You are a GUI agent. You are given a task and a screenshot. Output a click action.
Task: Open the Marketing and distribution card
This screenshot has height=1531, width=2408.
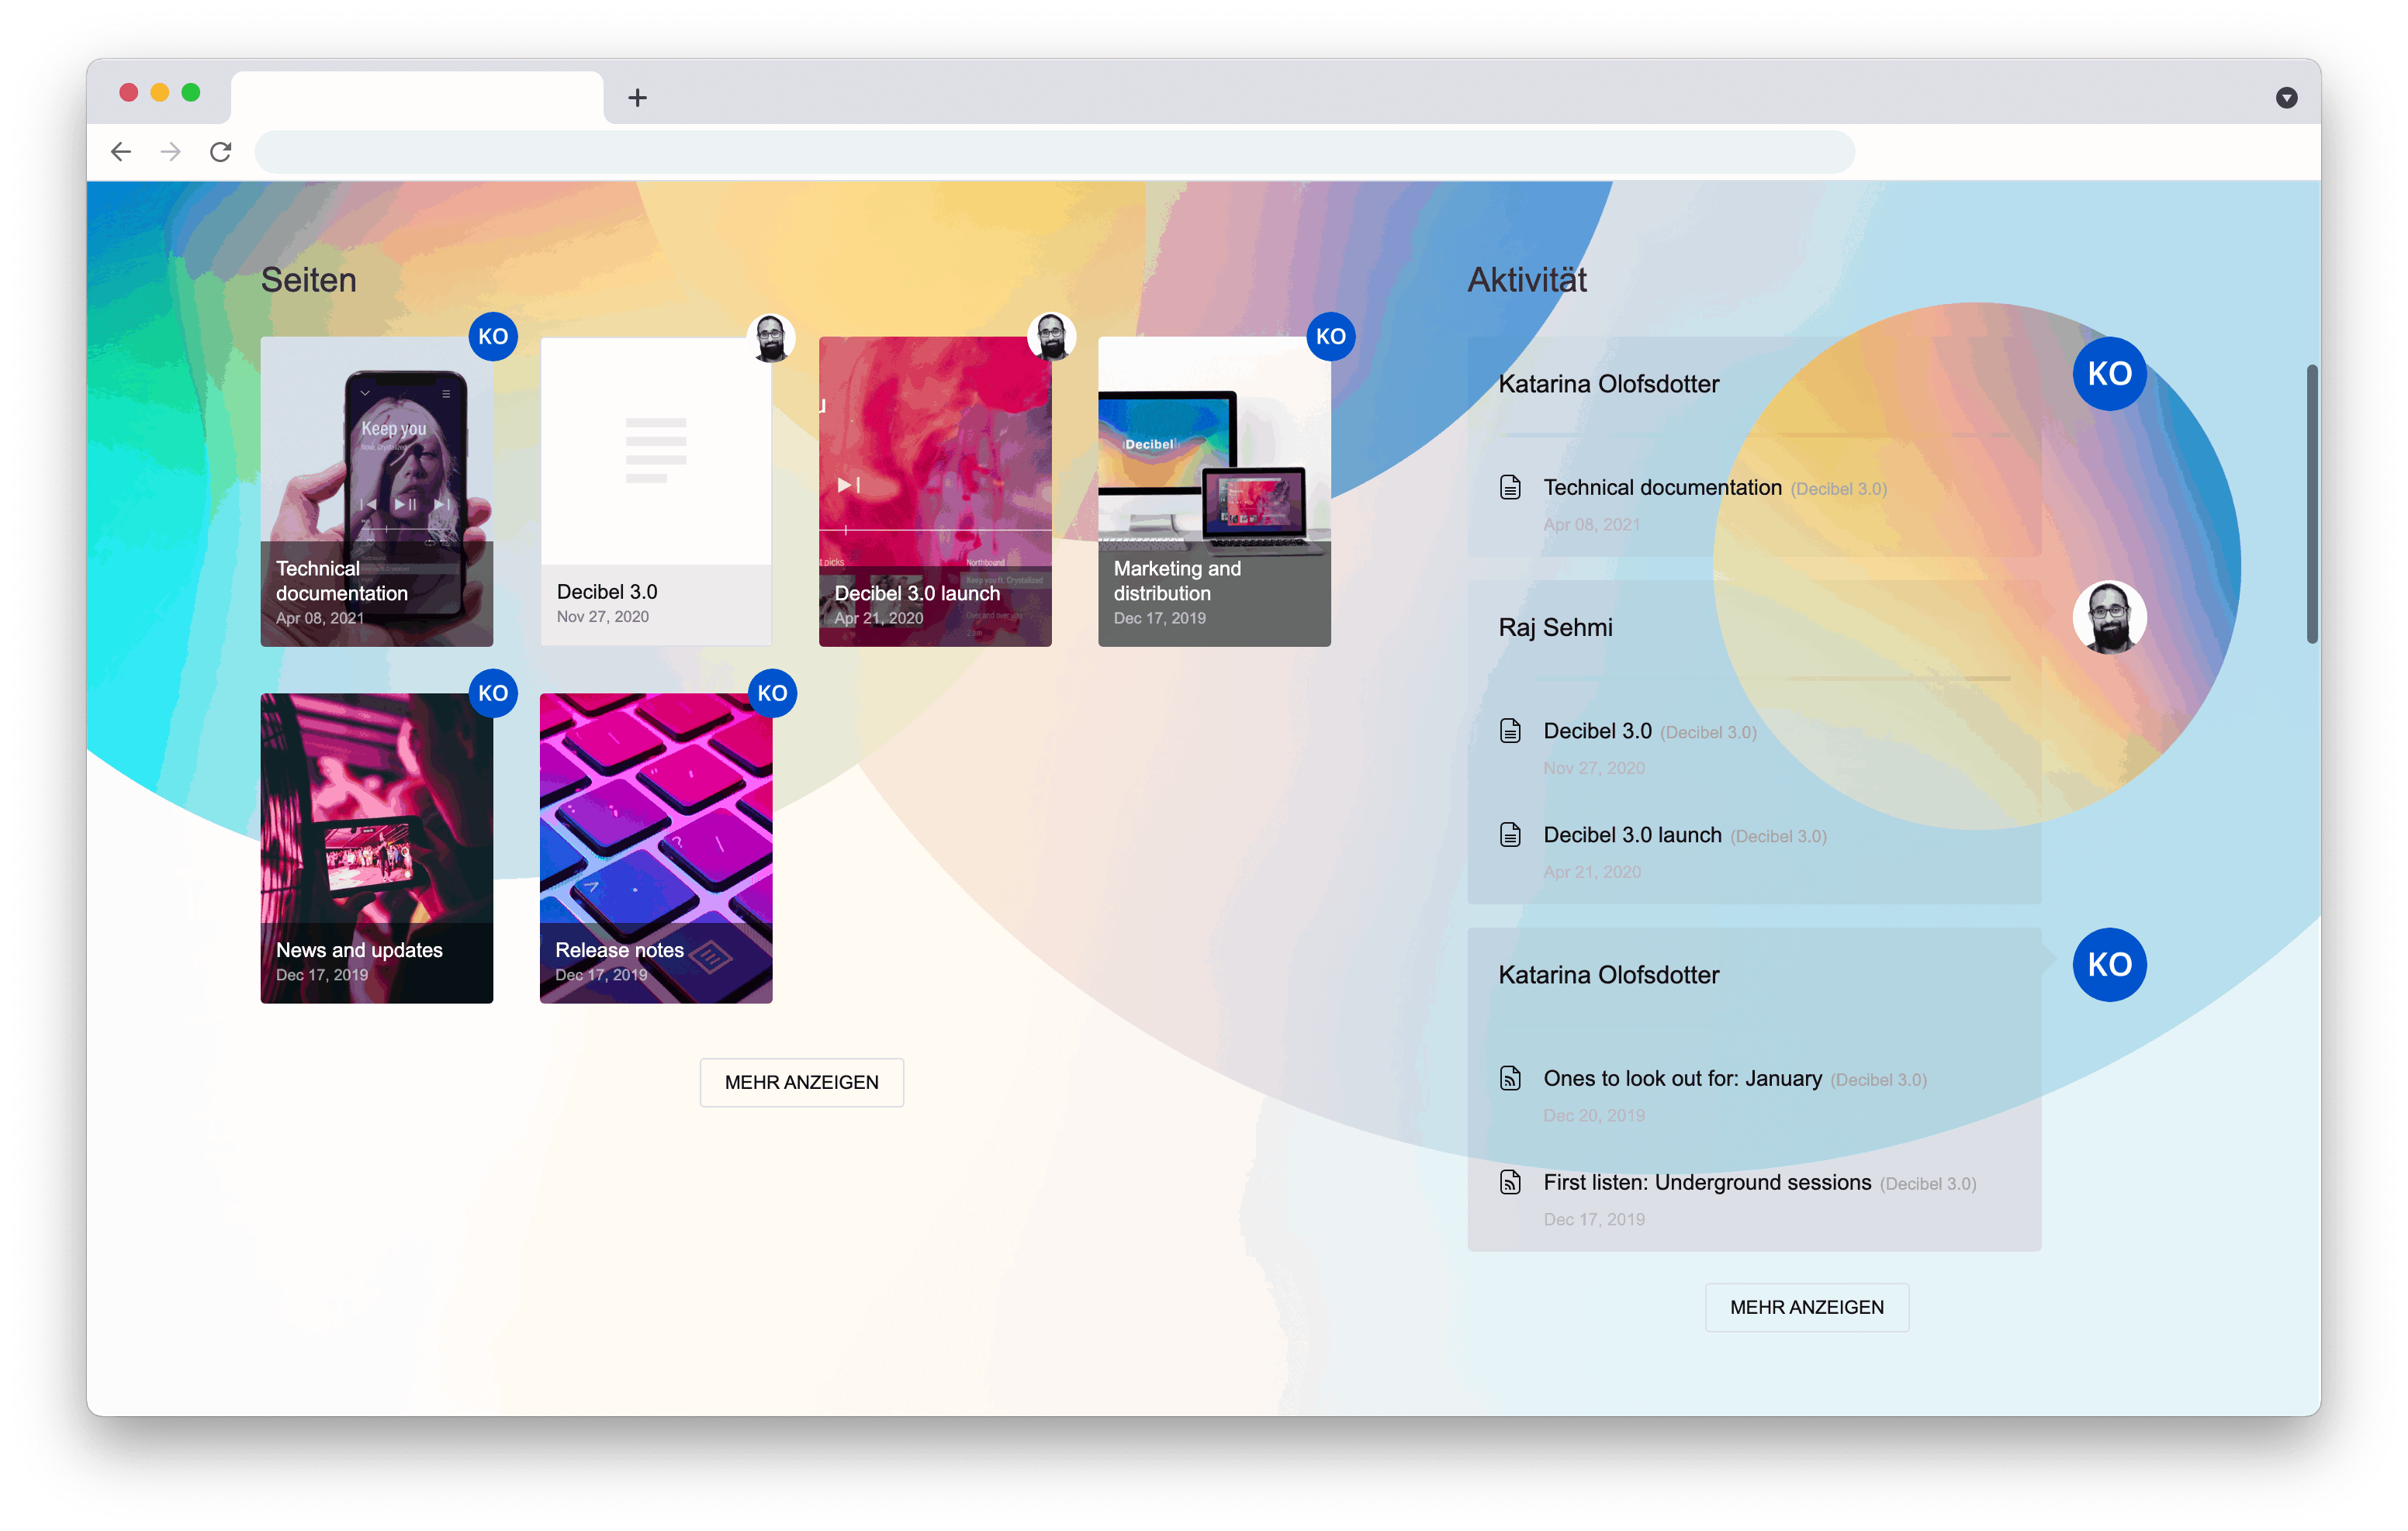pos(1214,491)
